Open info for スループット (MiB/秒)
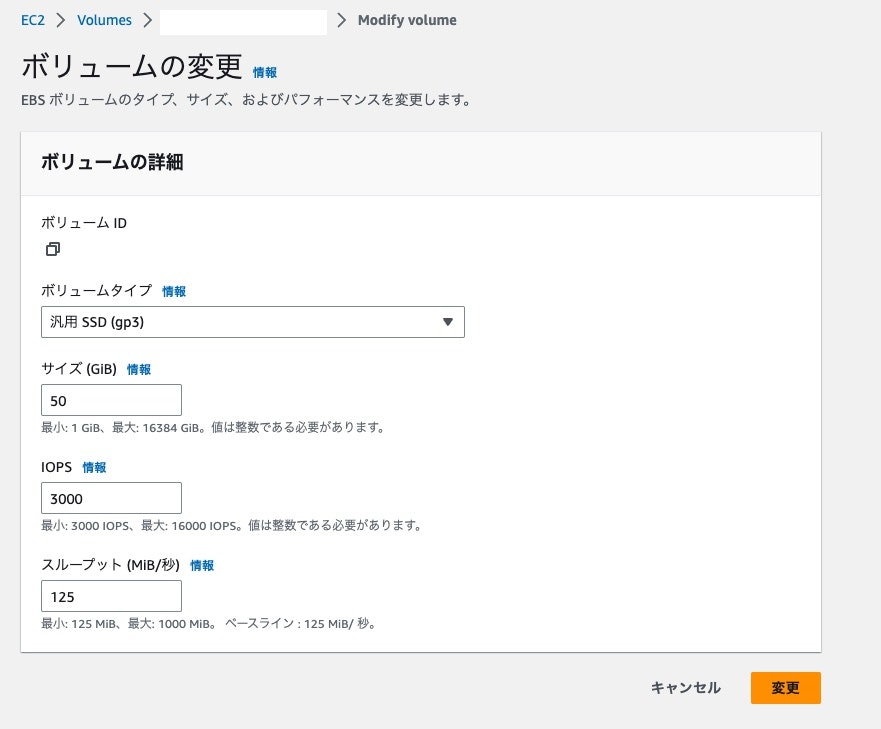 202,565
